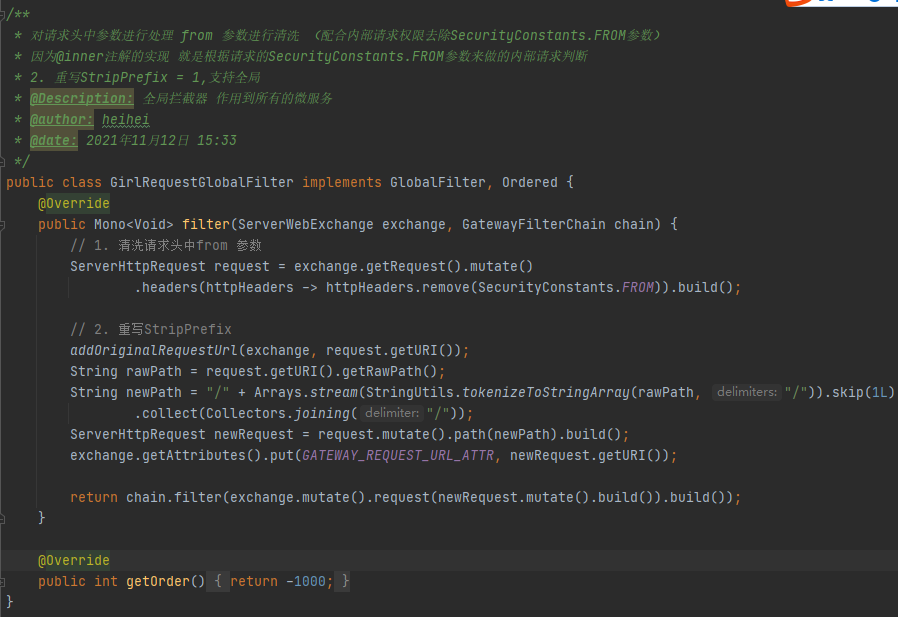898x617 pixels.
Task: Click the "Mono<Void>" return type
Action: (x=133, y=225)
